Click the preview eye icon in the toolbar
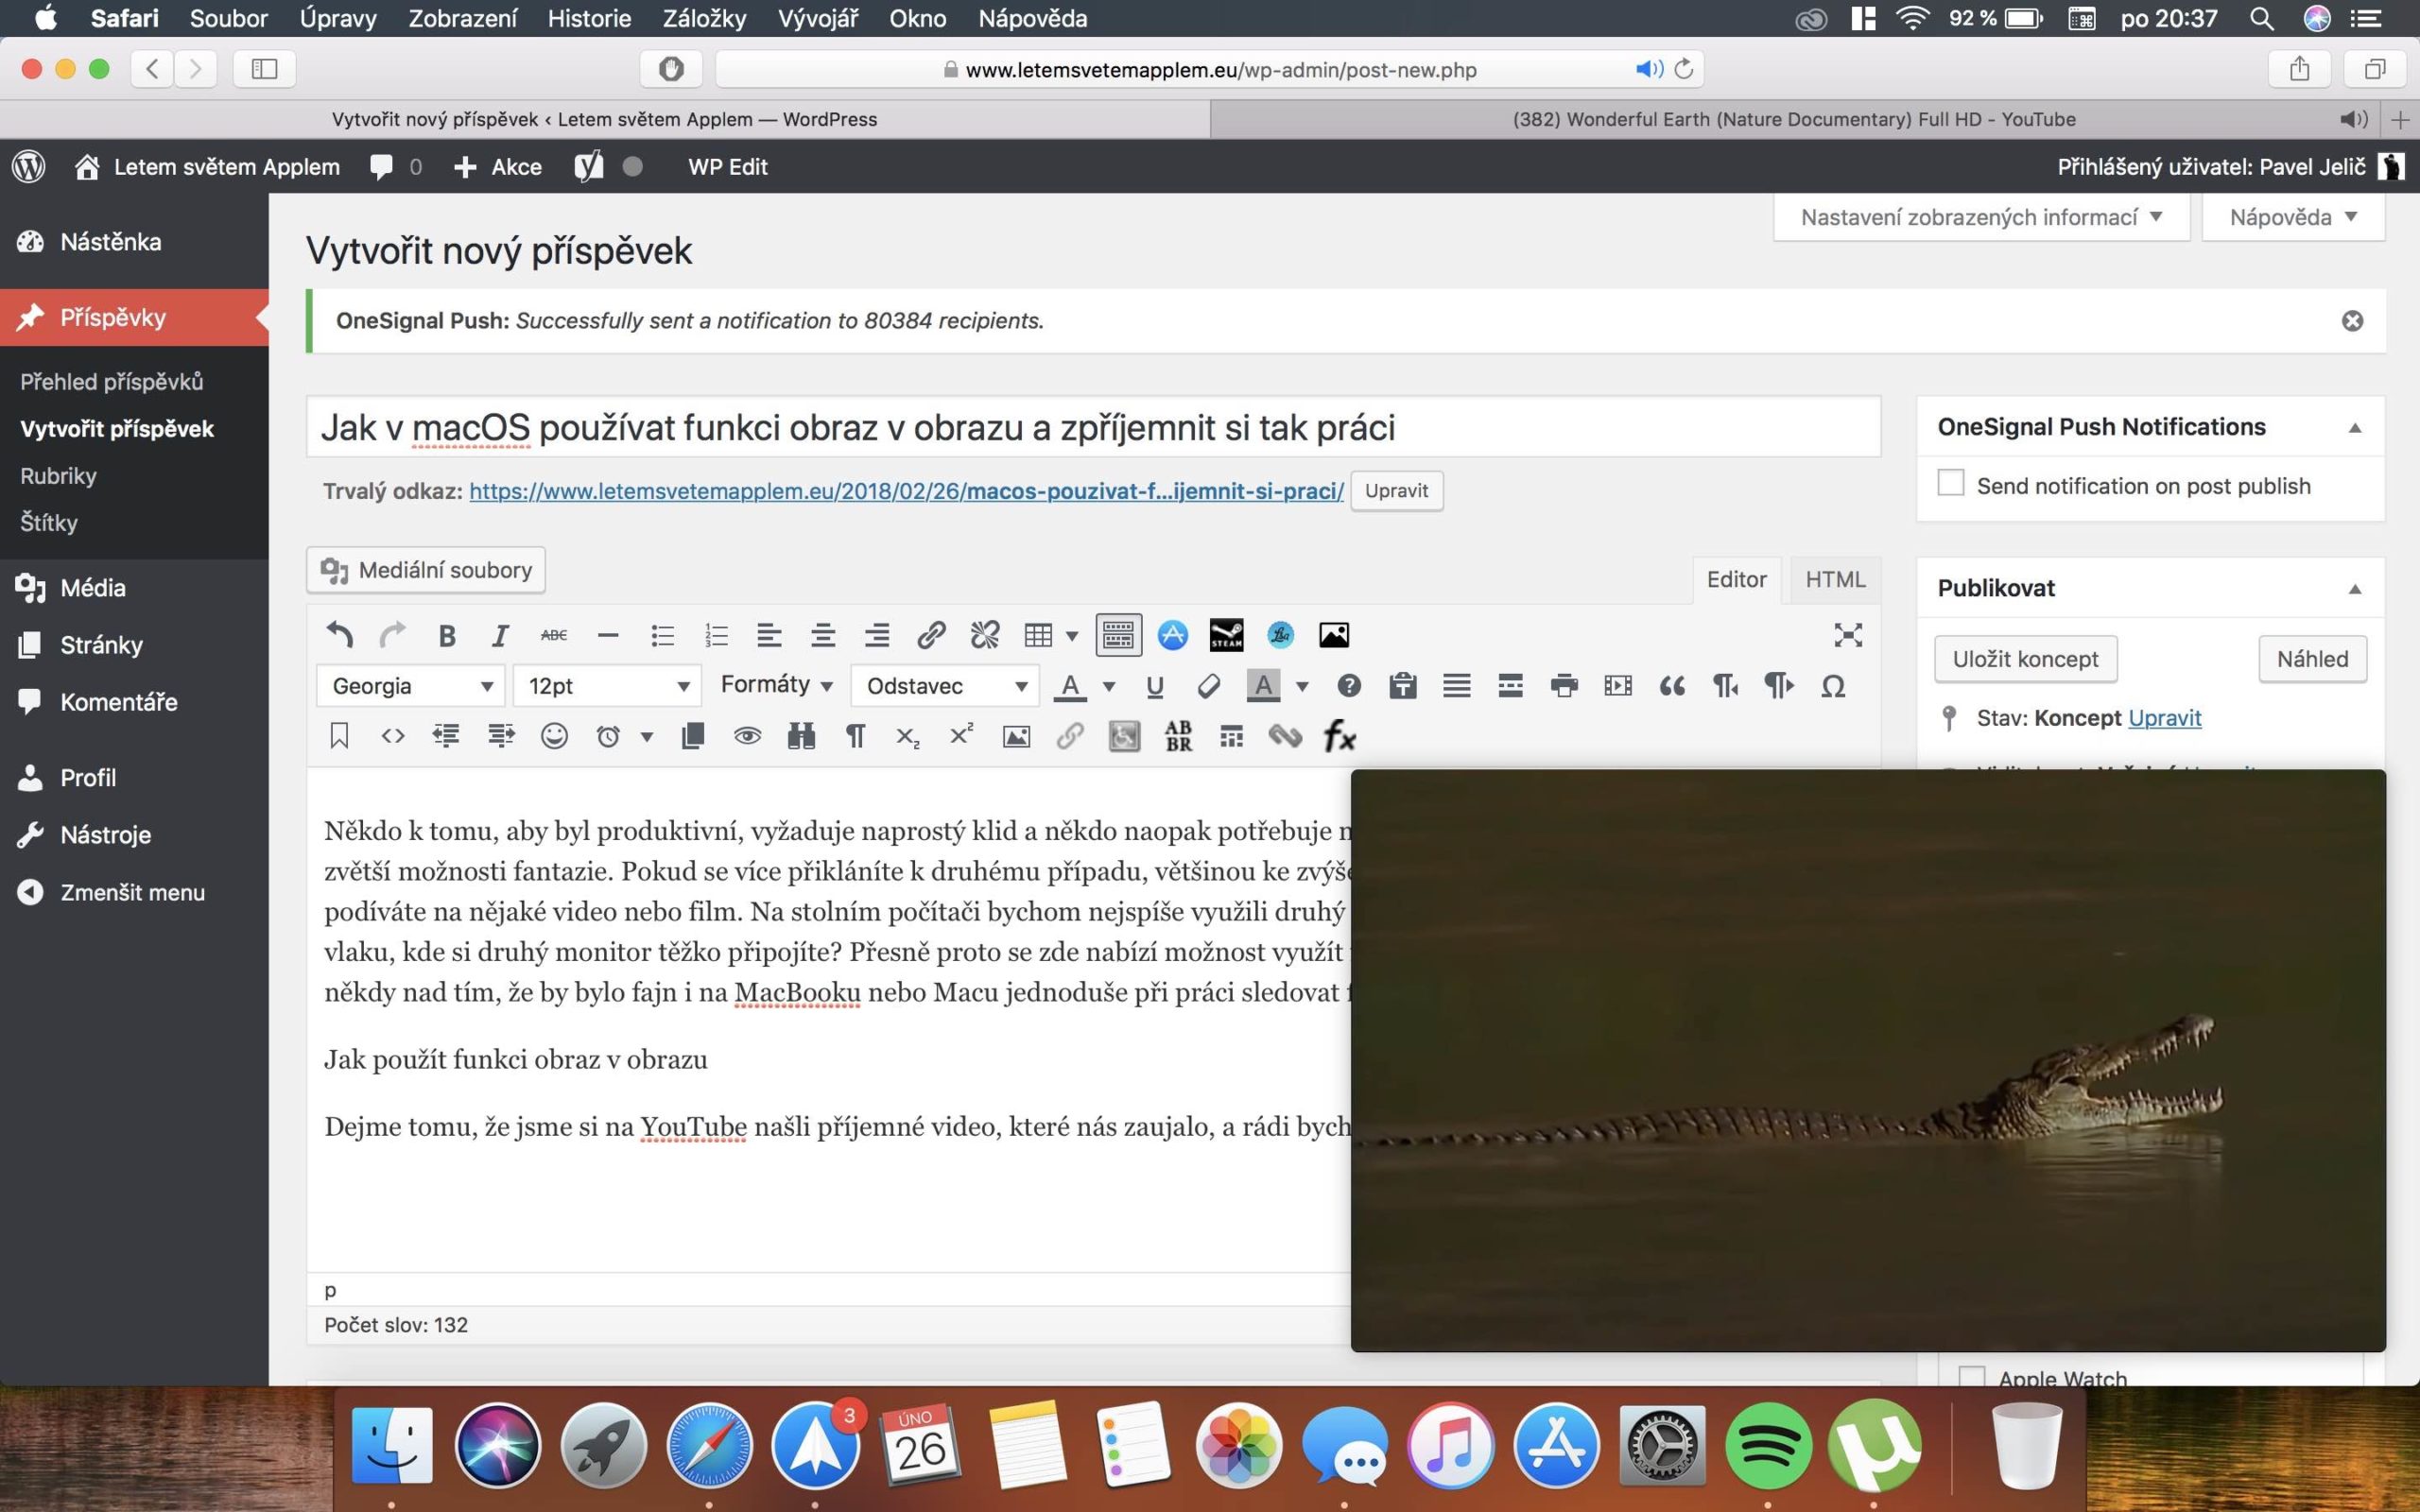Viewport: 2420px width, 1512px height. click(747, 737)
